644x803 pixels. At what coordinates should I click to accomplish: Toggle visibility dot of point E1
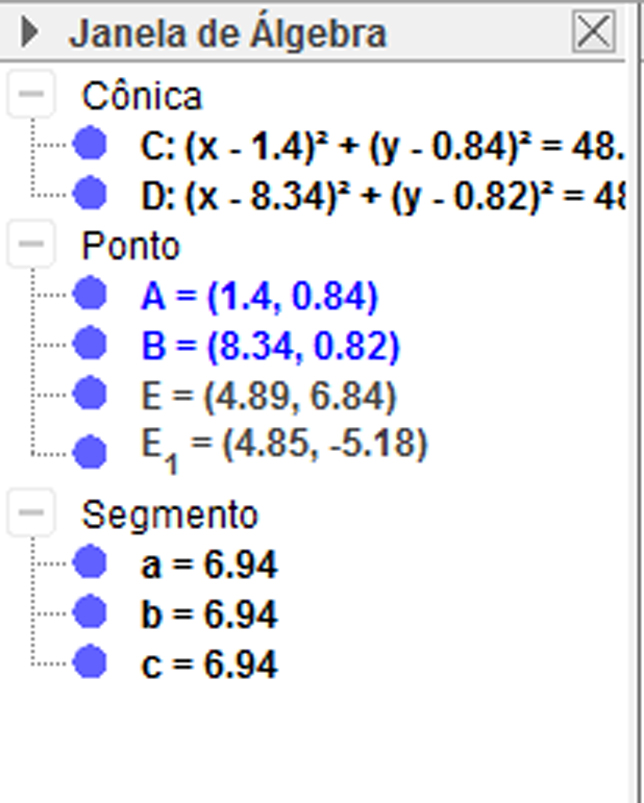click(x=90, y=452)
